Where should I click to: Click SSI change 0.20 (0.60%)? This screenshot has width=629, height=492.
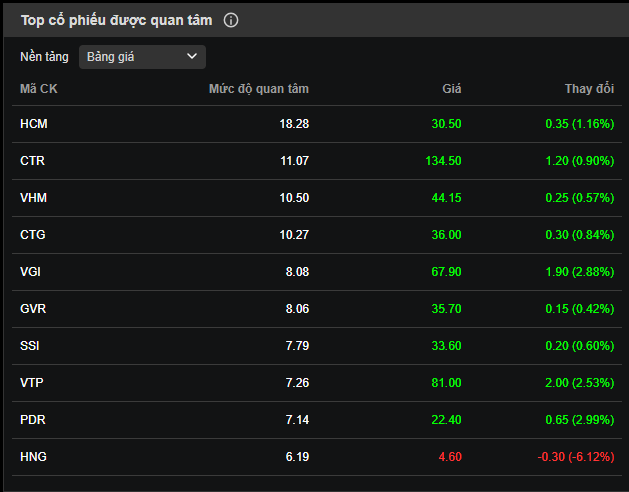580,346
